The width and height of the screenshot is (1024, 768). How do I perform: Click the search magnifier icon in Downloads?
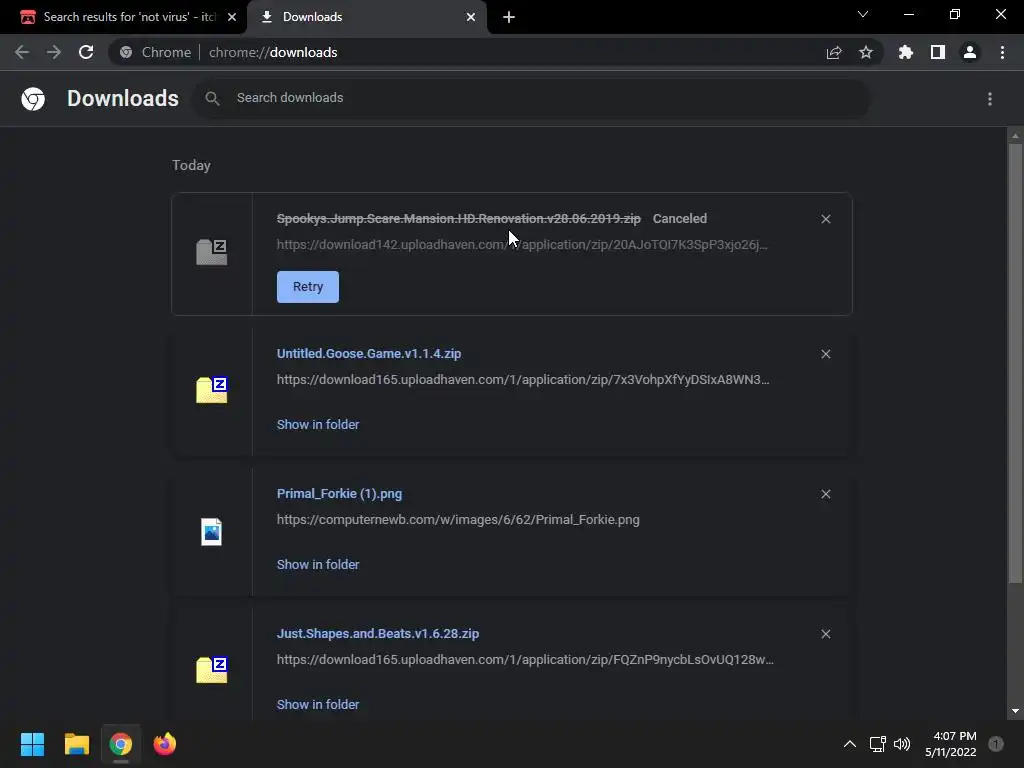click(212, 98)
